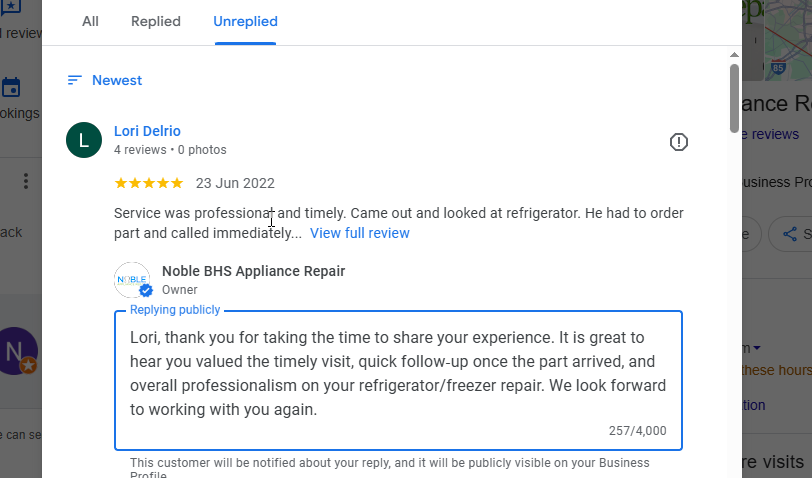Open the Newest sort dropdown
Screen dimensions: 812x478
[x=117, y=80]
